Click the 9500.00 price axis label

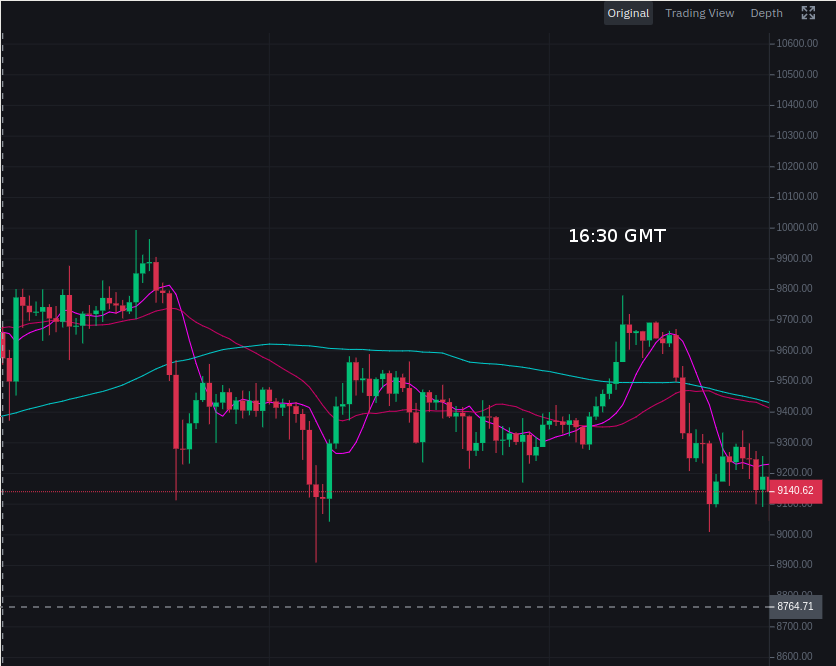coord(794,381)
